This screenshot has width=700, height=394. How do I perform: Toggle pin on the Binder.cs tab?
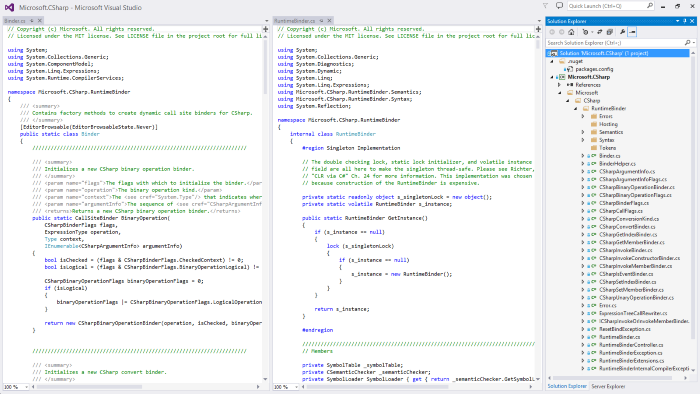pos(32,21)
